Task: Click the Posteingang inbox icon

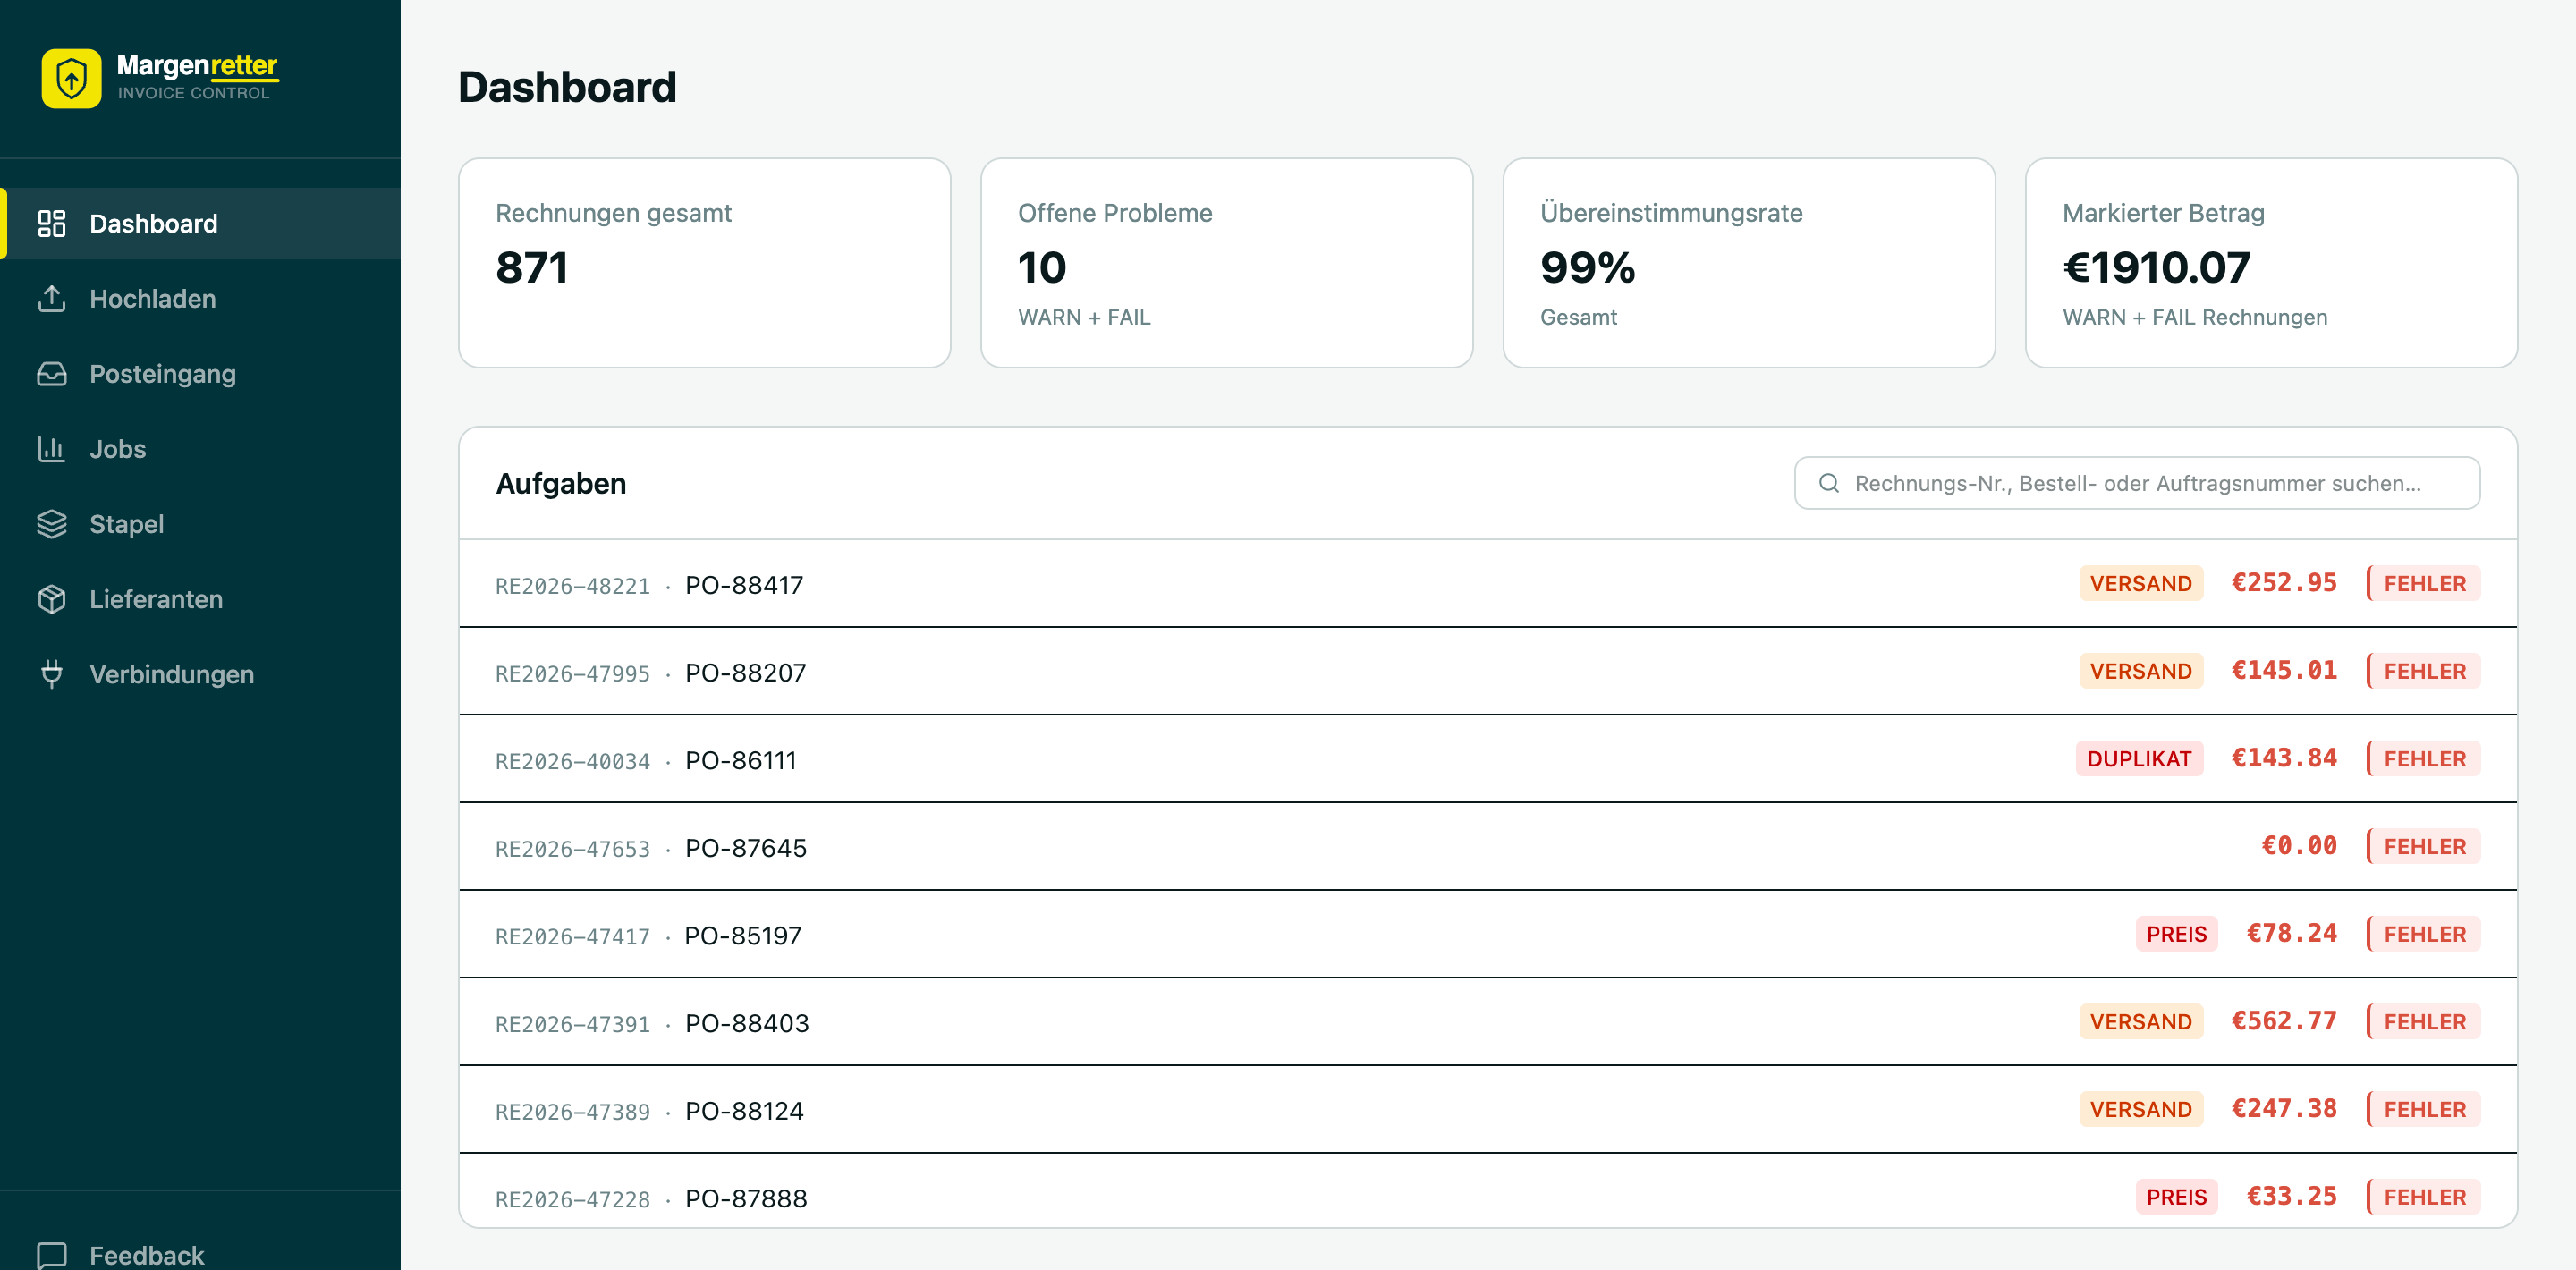Action: 51,373
